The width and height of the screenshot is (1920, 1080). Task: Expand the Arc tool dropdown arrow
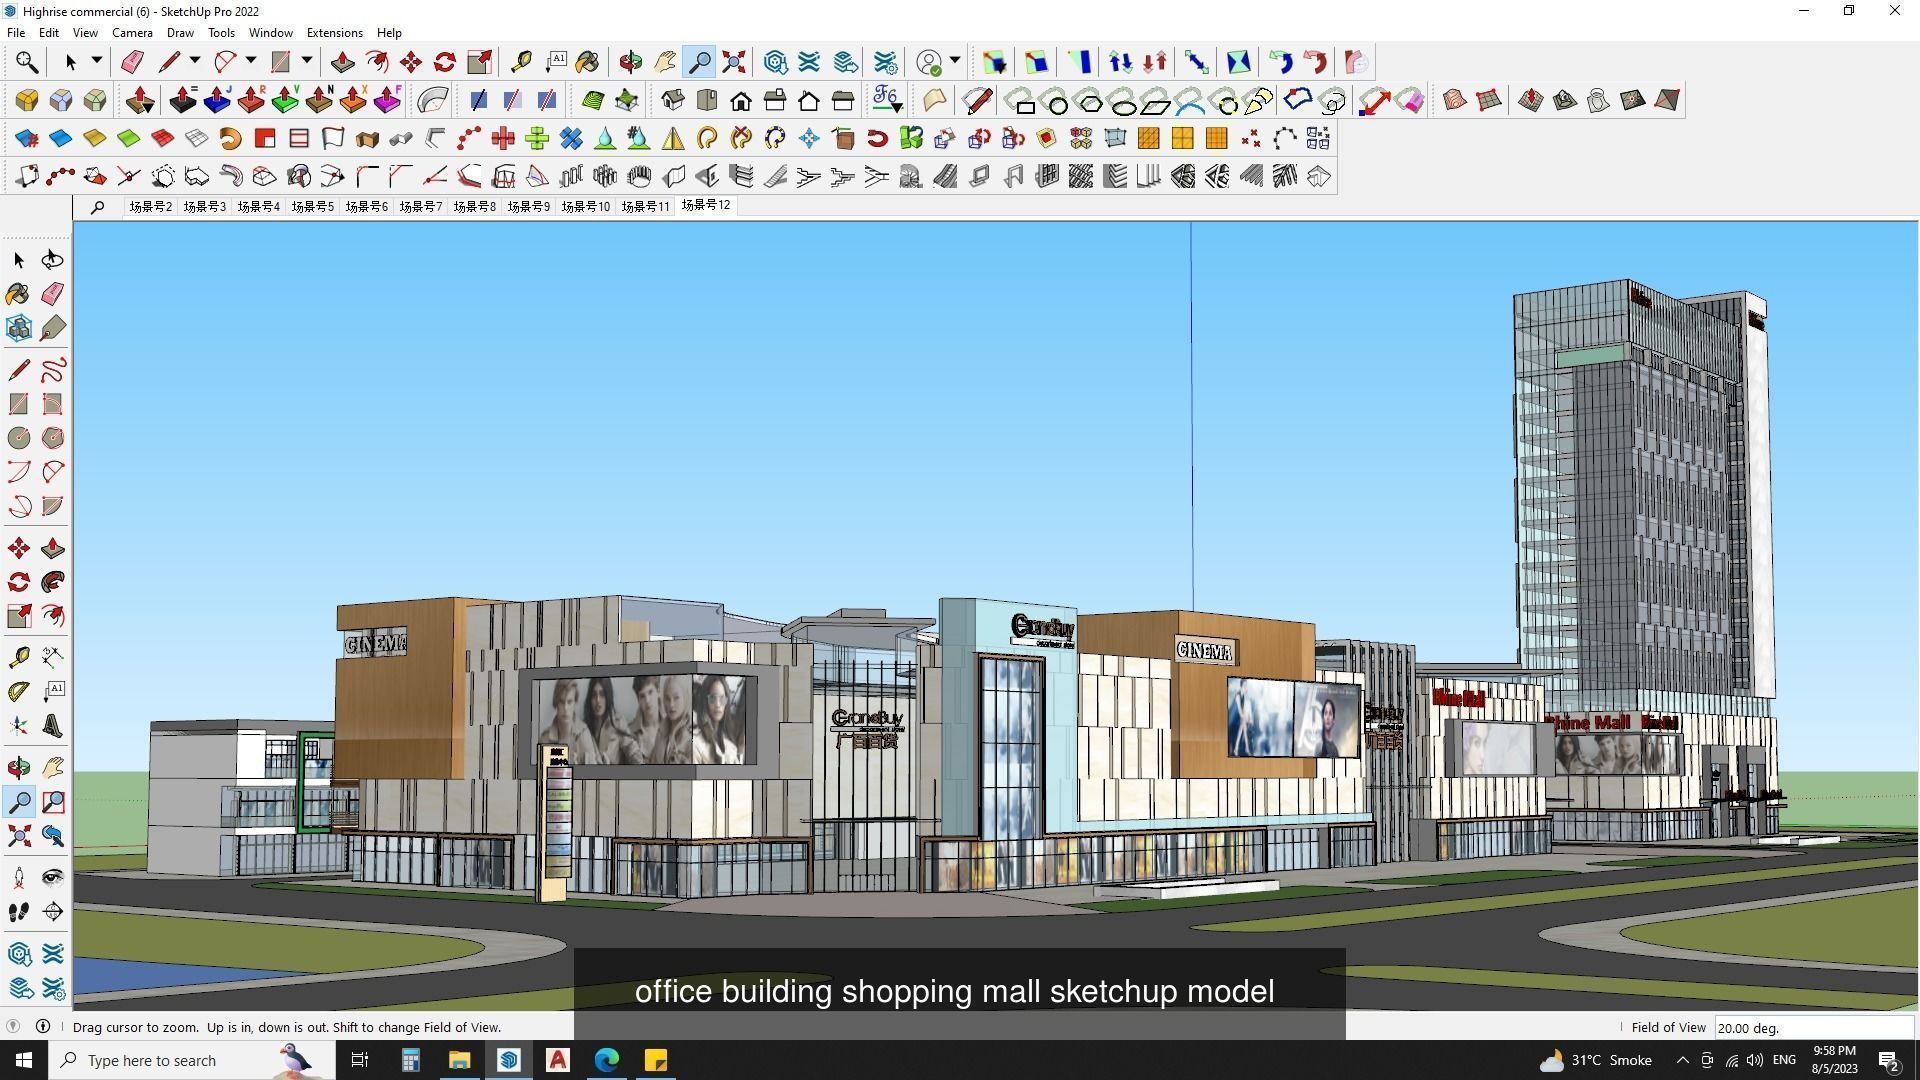click(251, 62)
